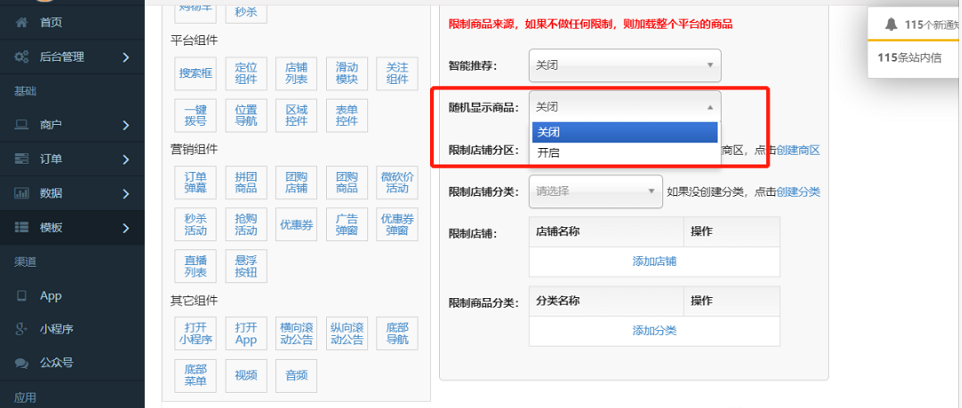Expand the 后台管理 sidebar chevron

coord(125,57)
